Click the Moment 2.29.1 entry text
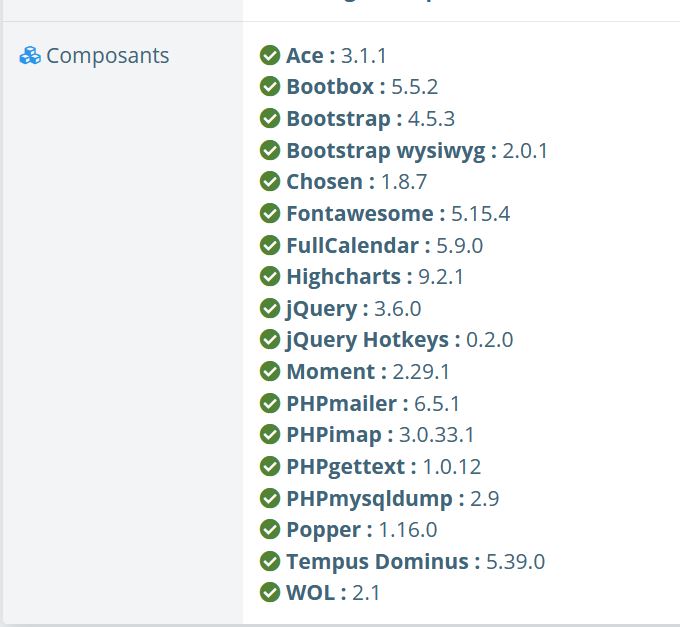This screenshot has width=680, height=627. point(368,372)
